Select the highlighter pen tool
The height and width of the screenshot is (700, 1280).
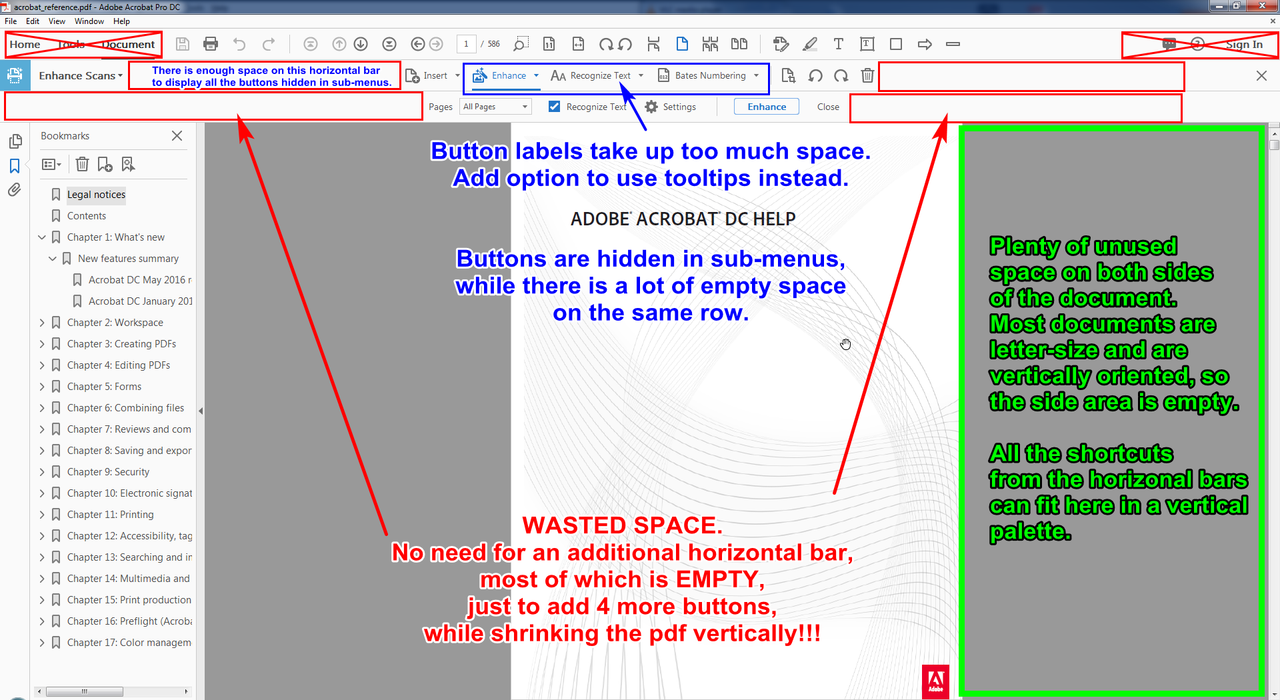coord(809,44)
